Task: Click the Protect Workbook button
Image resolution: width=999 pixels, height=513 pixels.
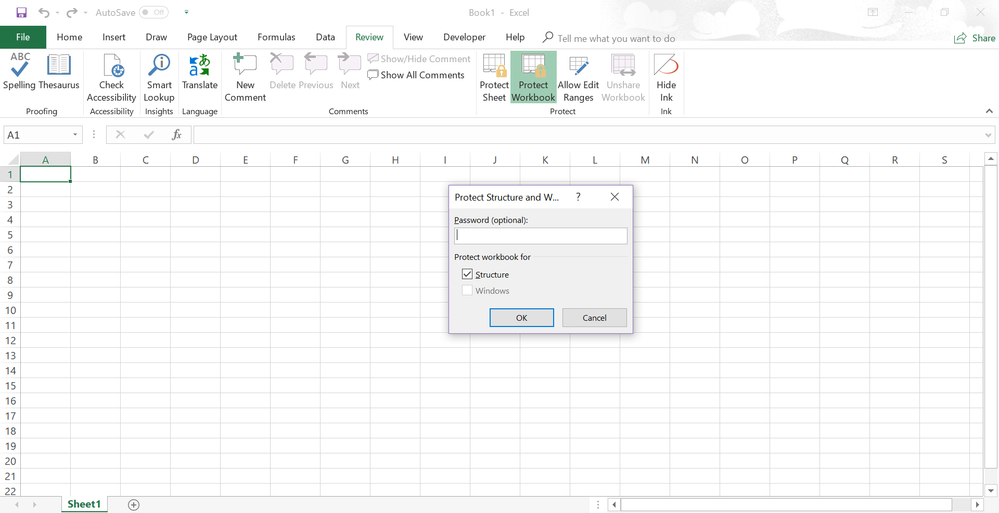Action: coord(533,78)
